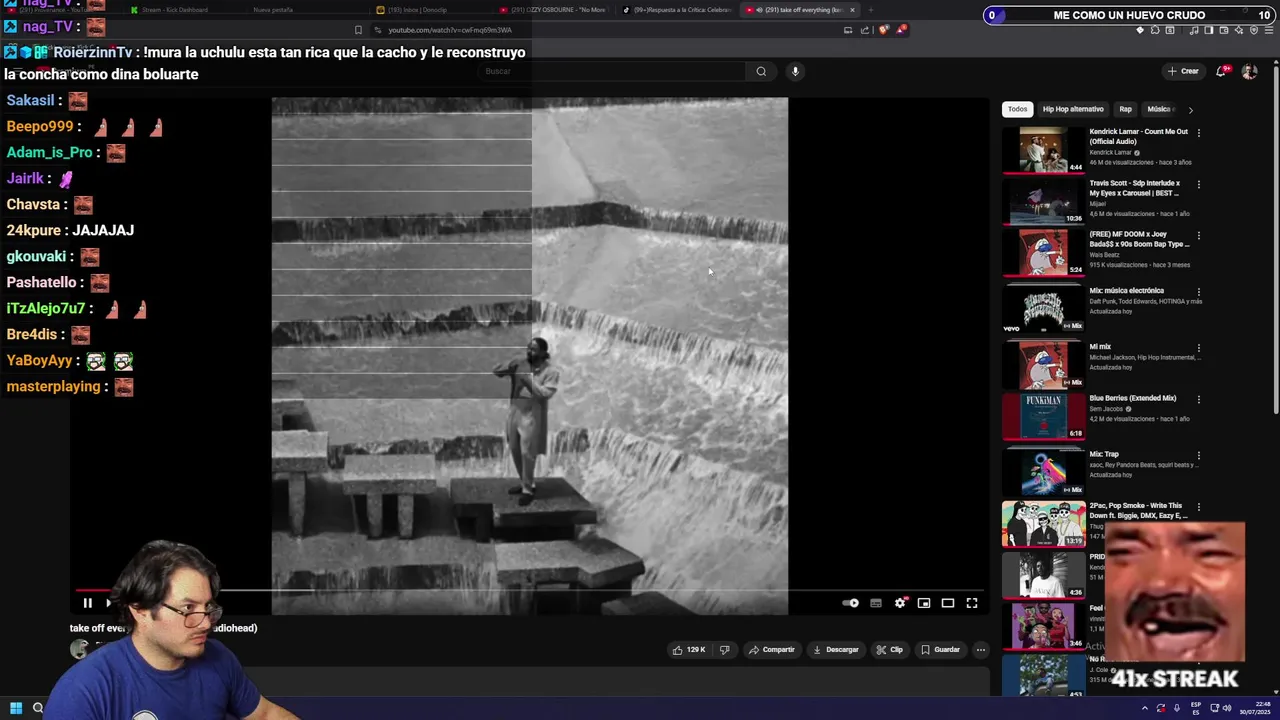Click Brave Rewards triangle icon

pos(901,30)
